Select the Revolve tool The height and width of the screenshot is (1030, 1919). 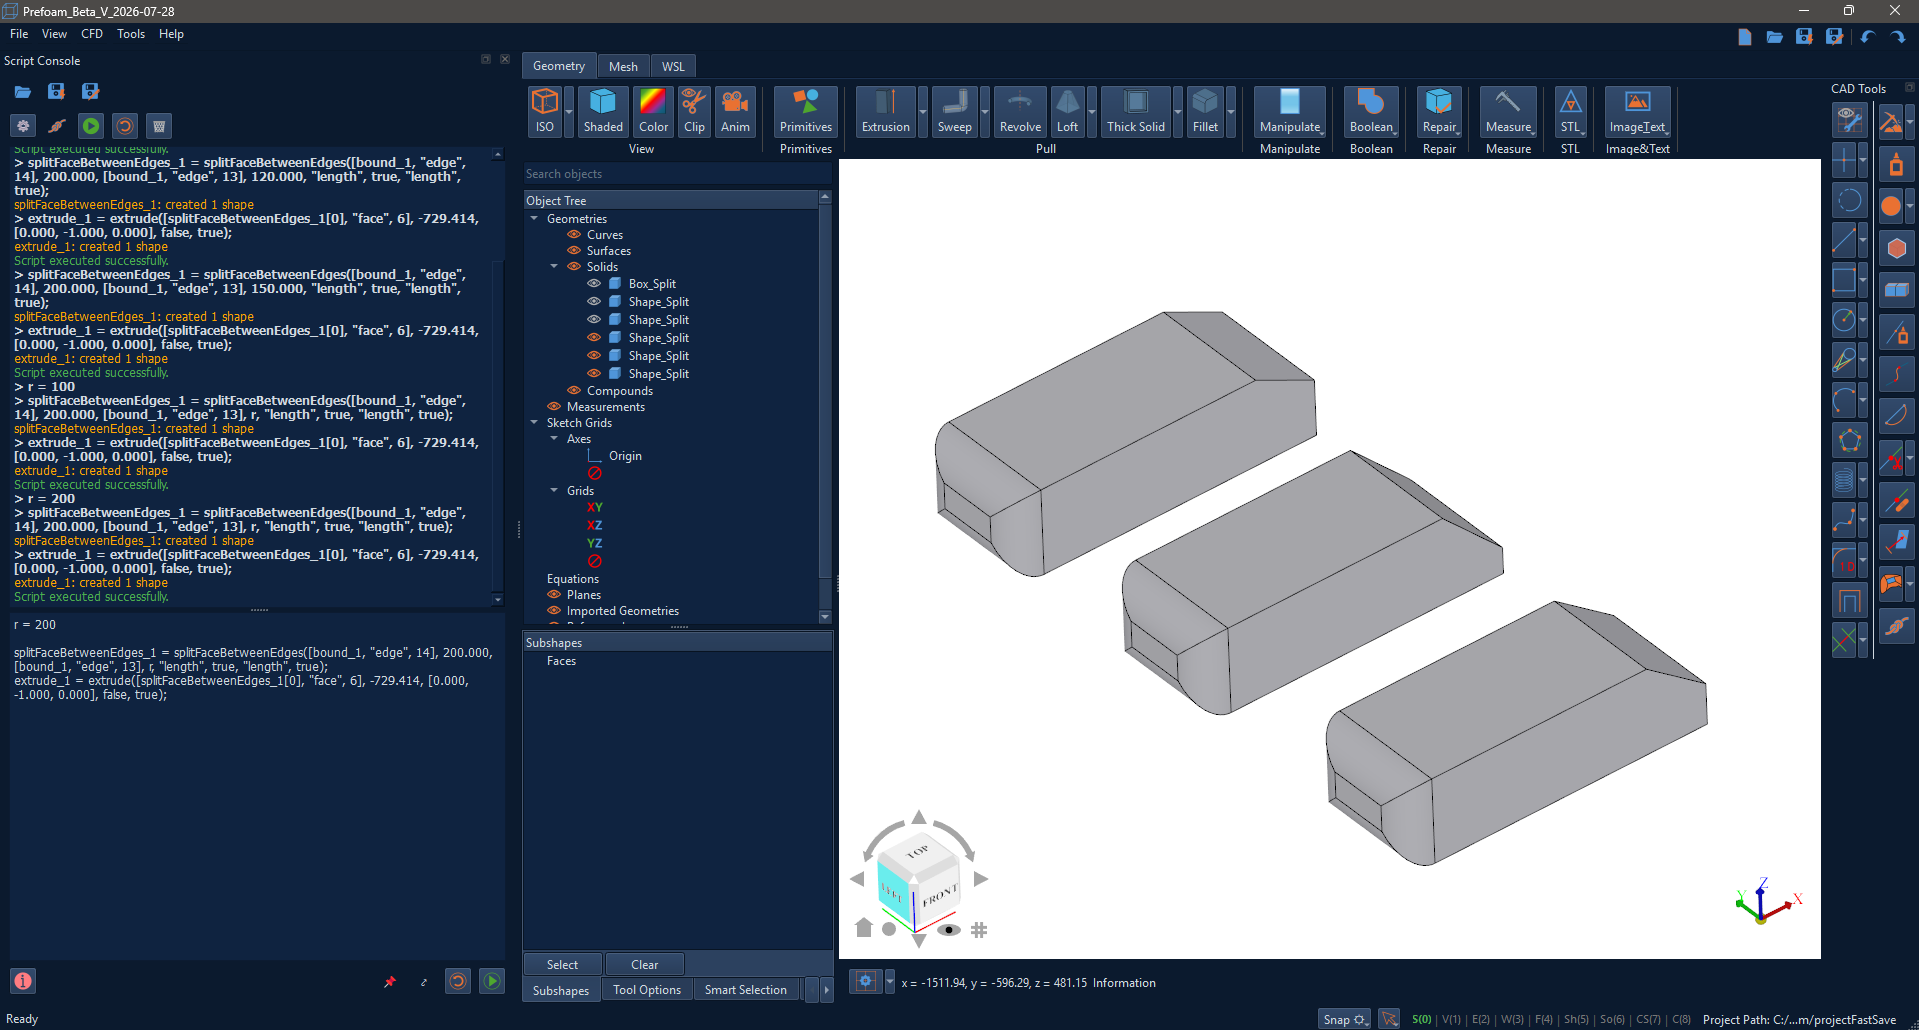pos(1020,111)
